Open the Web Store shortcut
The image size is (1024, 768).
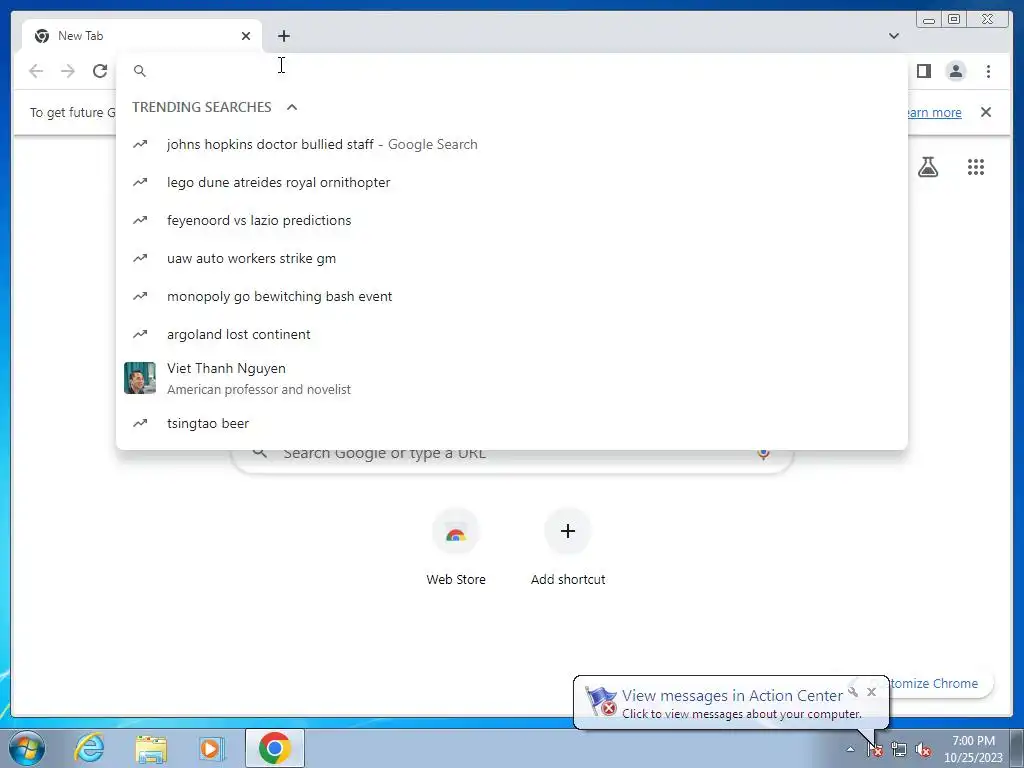(x=456, y=547)
